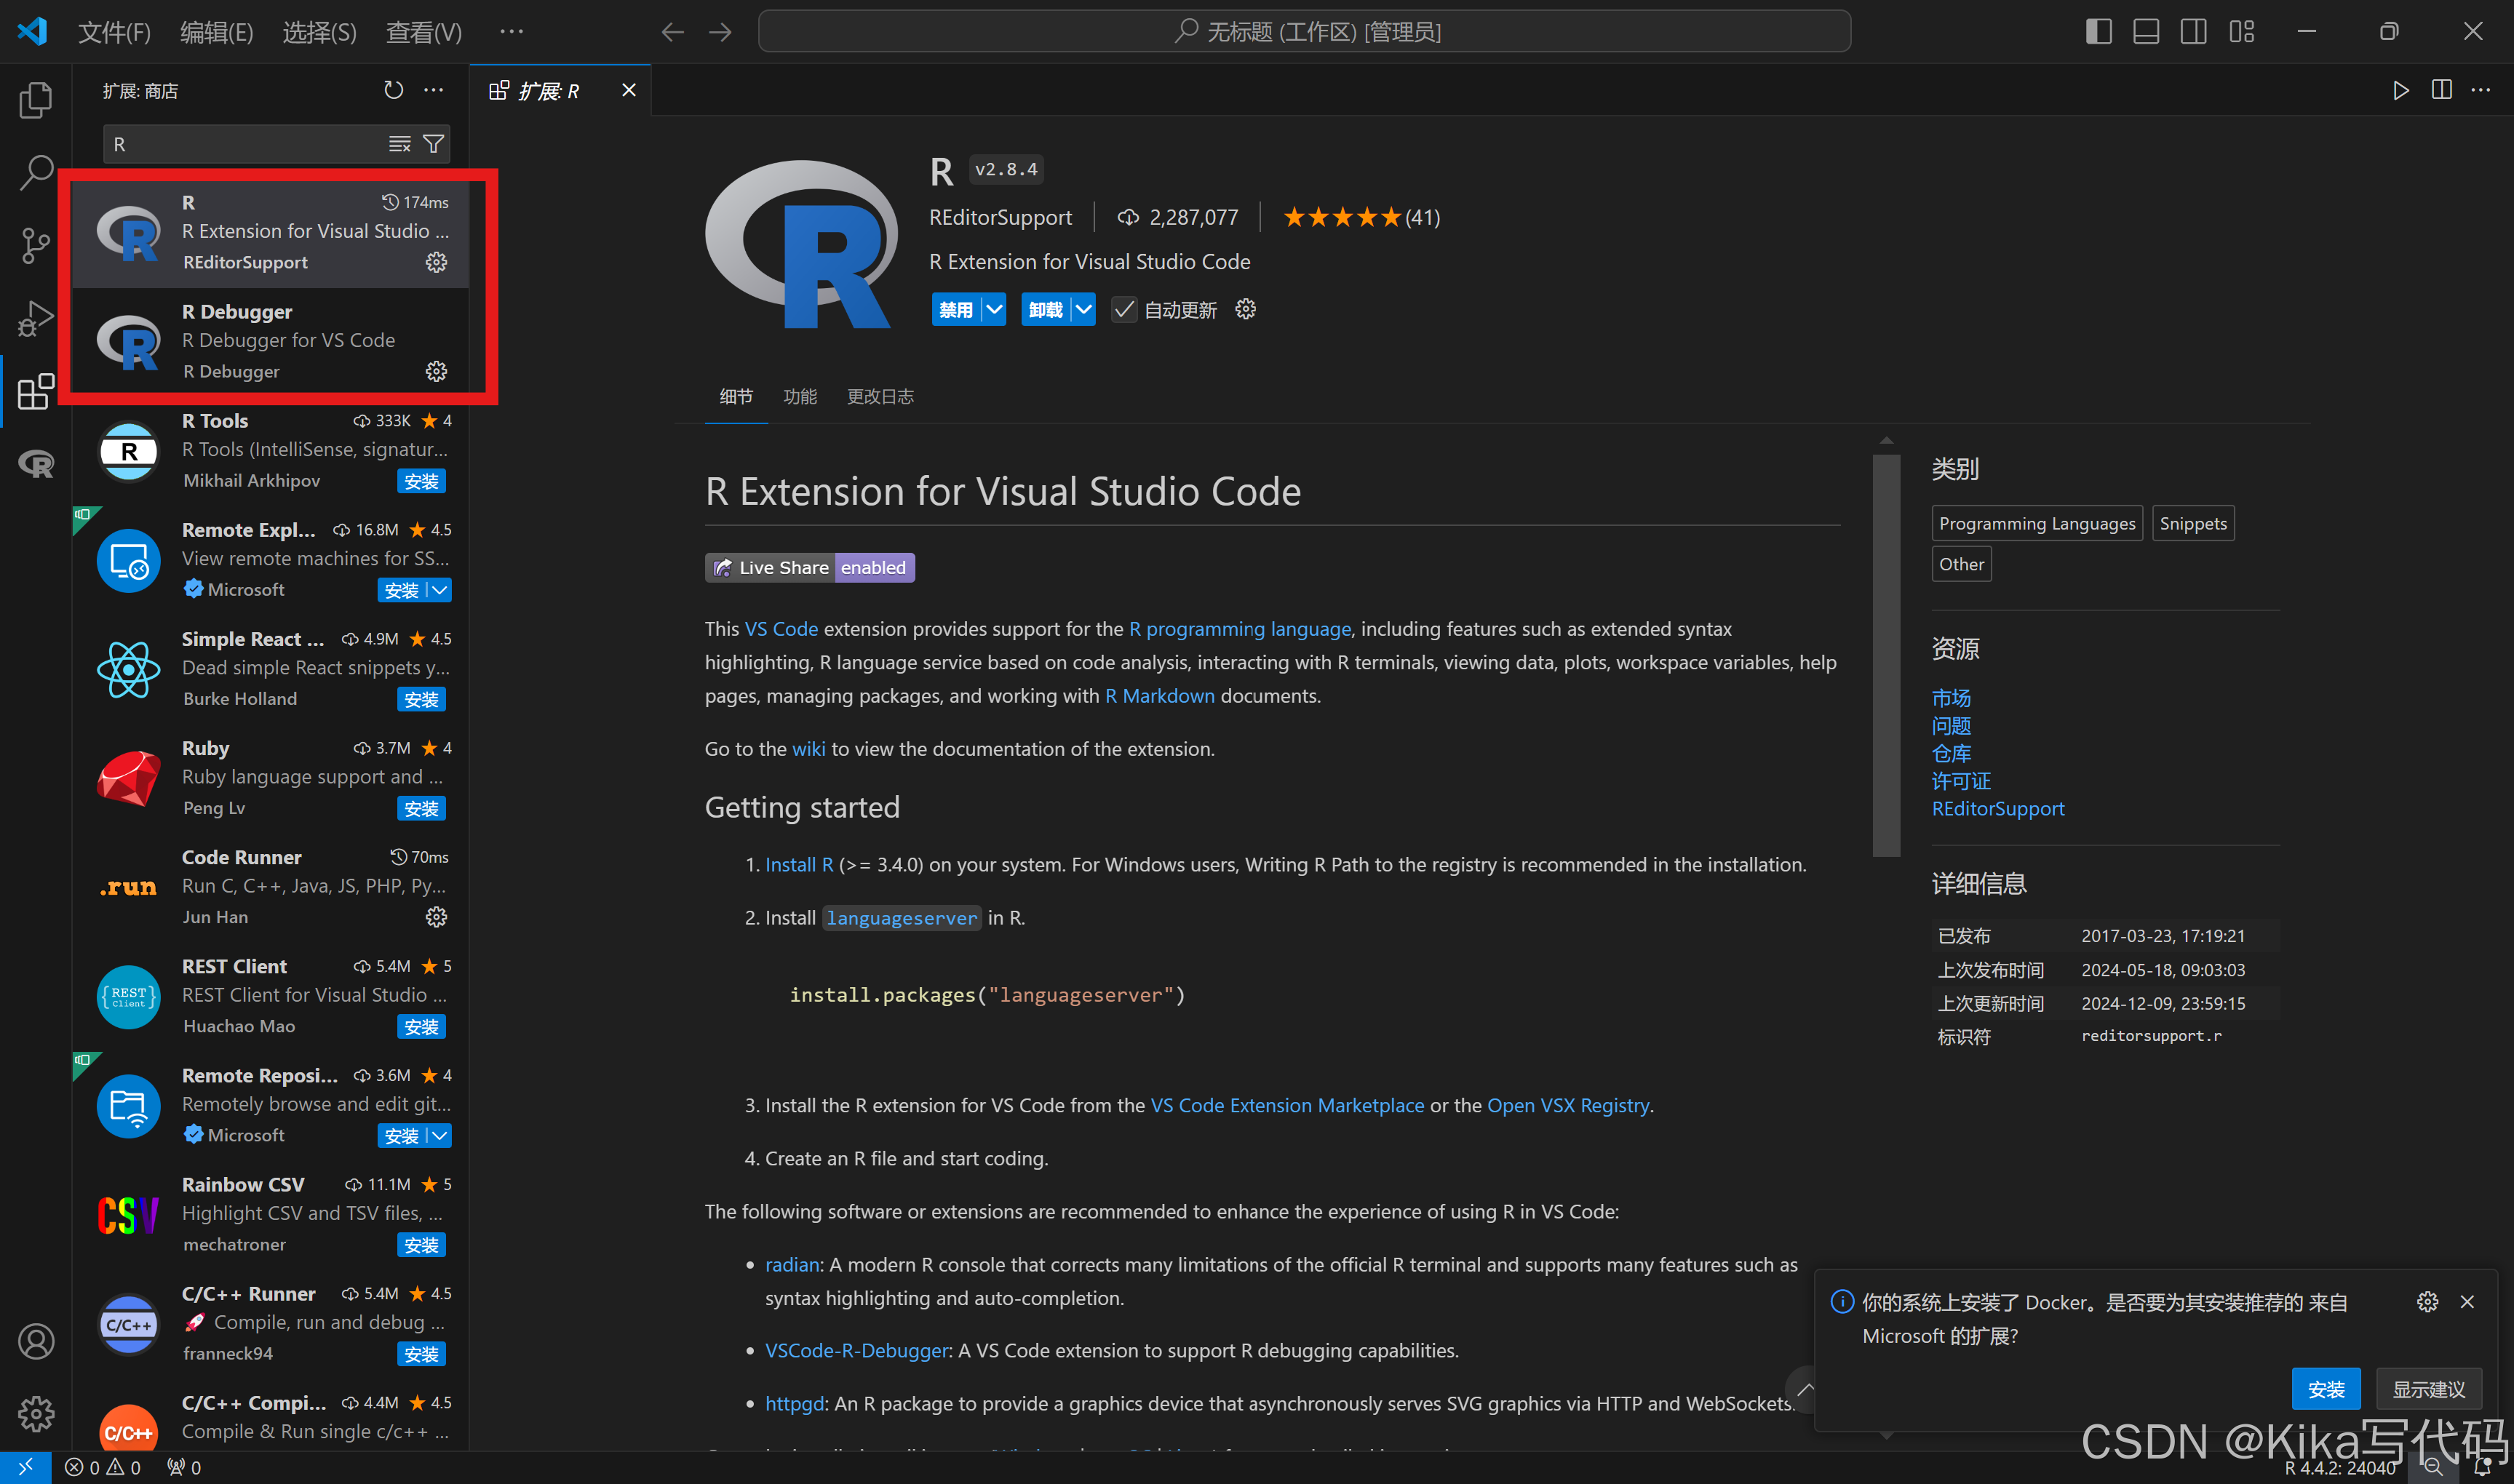Screen dimensions: 2514x1484
Task: Open gear settings for R Debugger extension
Action: tap(436, 371)
